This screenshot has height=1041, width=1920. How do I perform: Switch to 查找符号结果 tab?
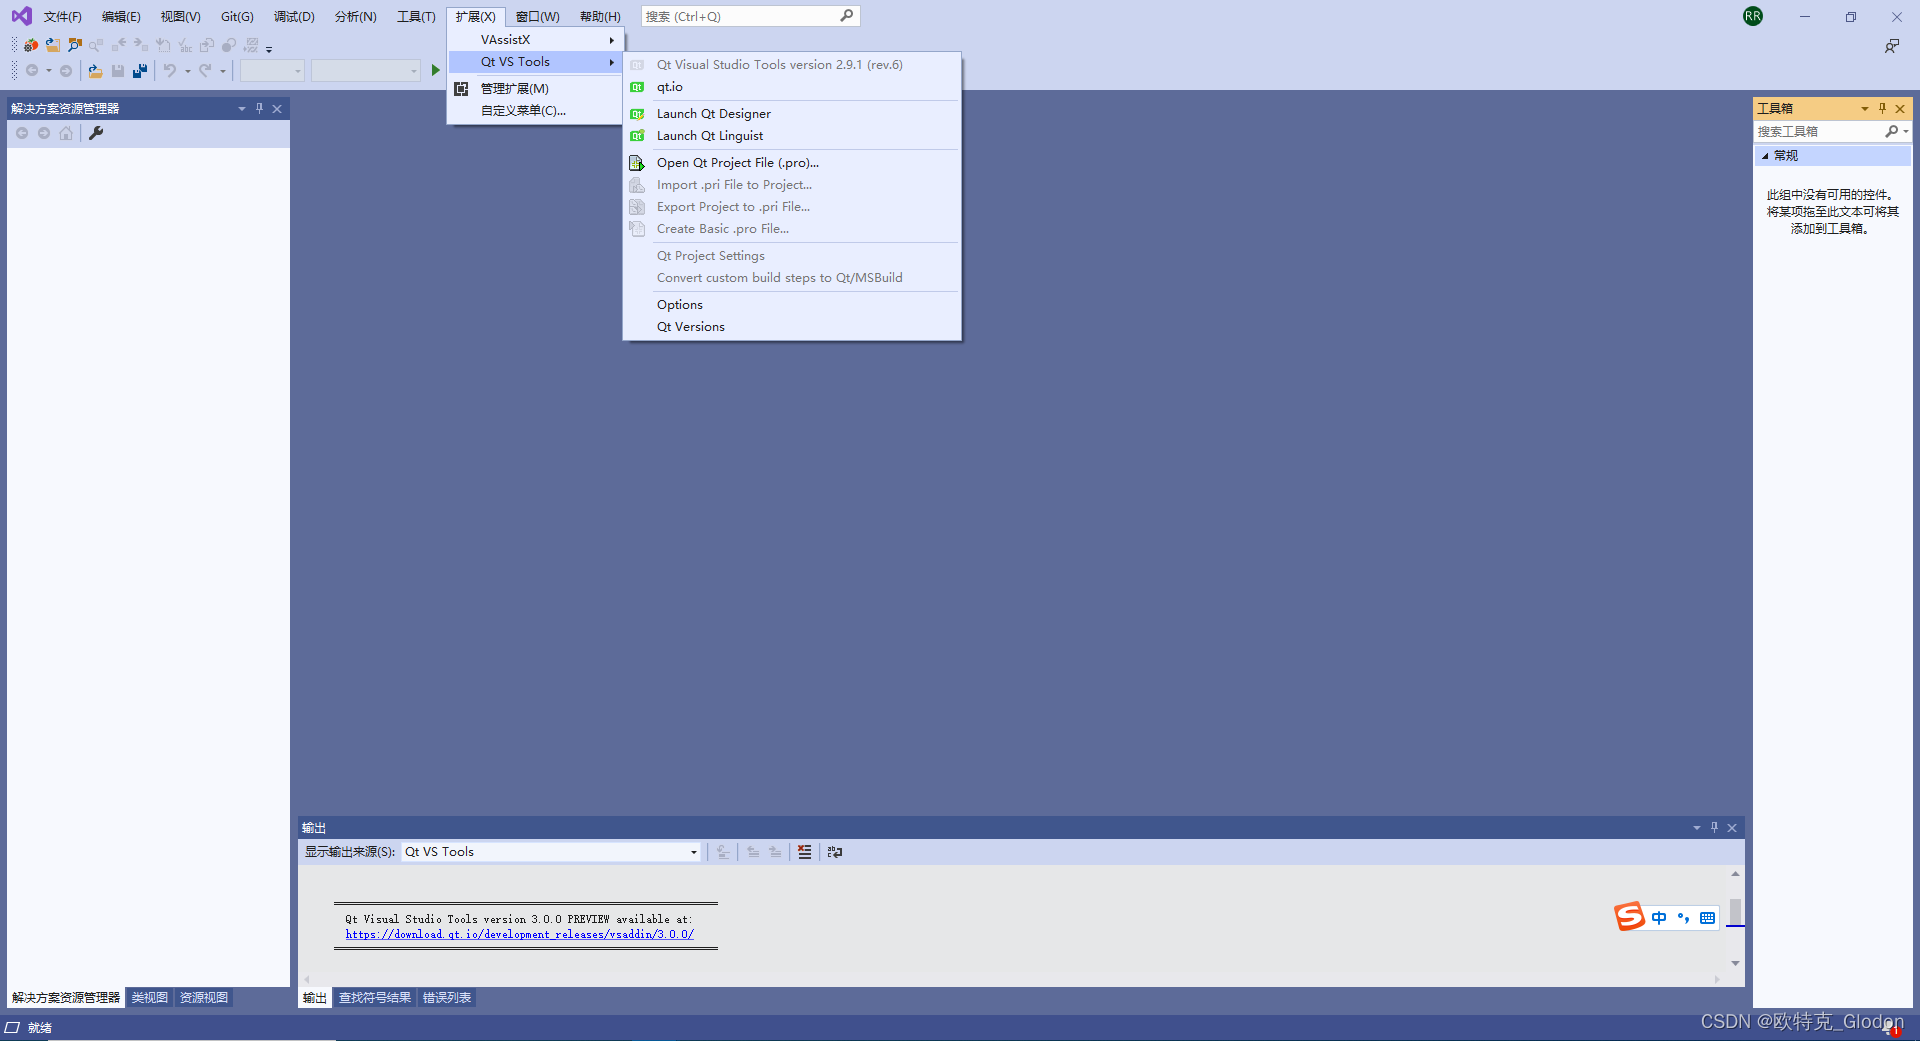point(375,998)
